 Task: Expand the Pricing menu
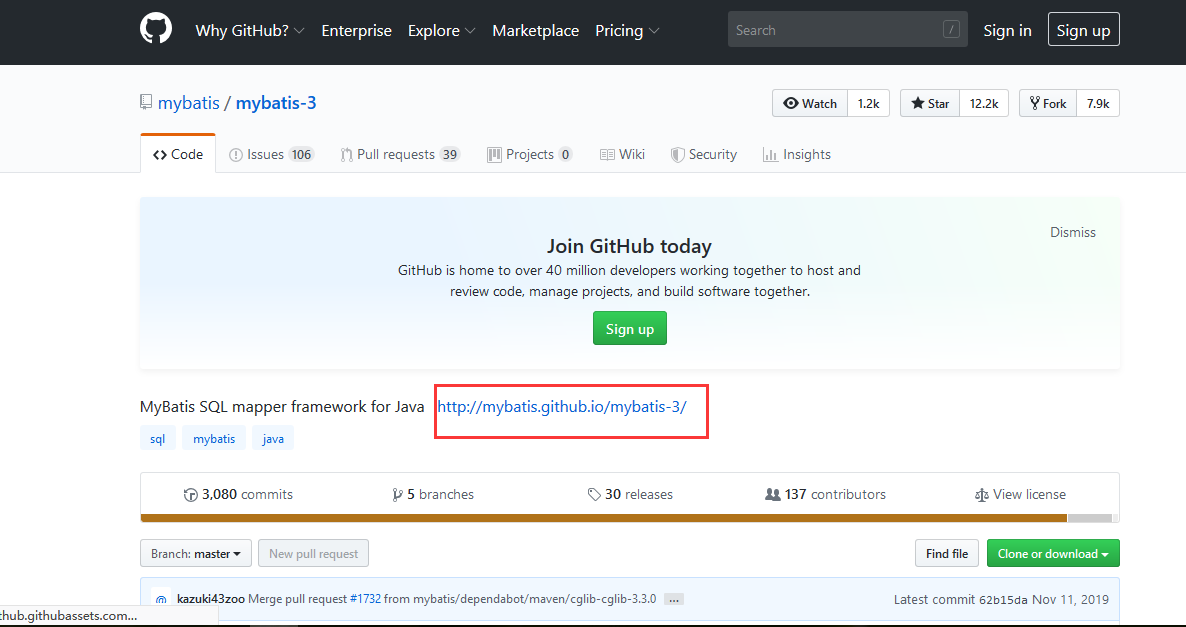627,31
